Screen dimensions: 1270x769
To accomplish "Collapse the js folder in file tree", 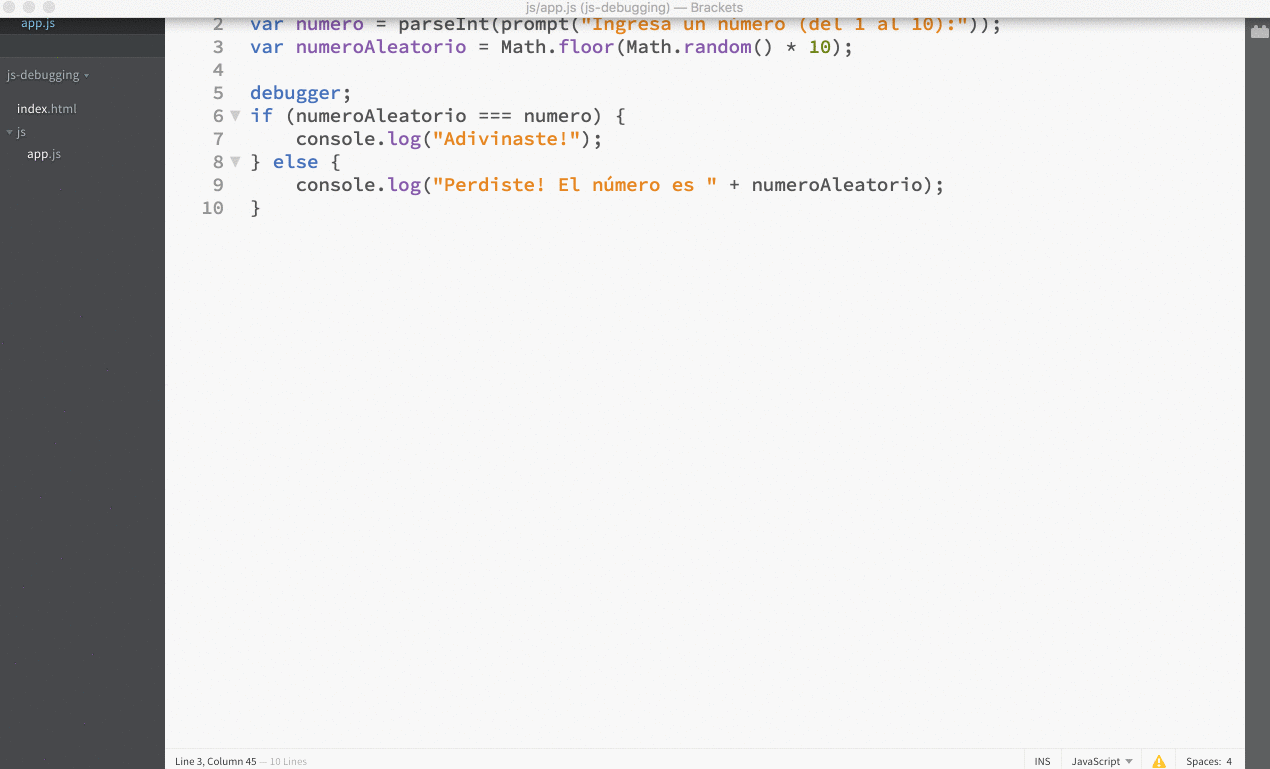I will [10, 132].
